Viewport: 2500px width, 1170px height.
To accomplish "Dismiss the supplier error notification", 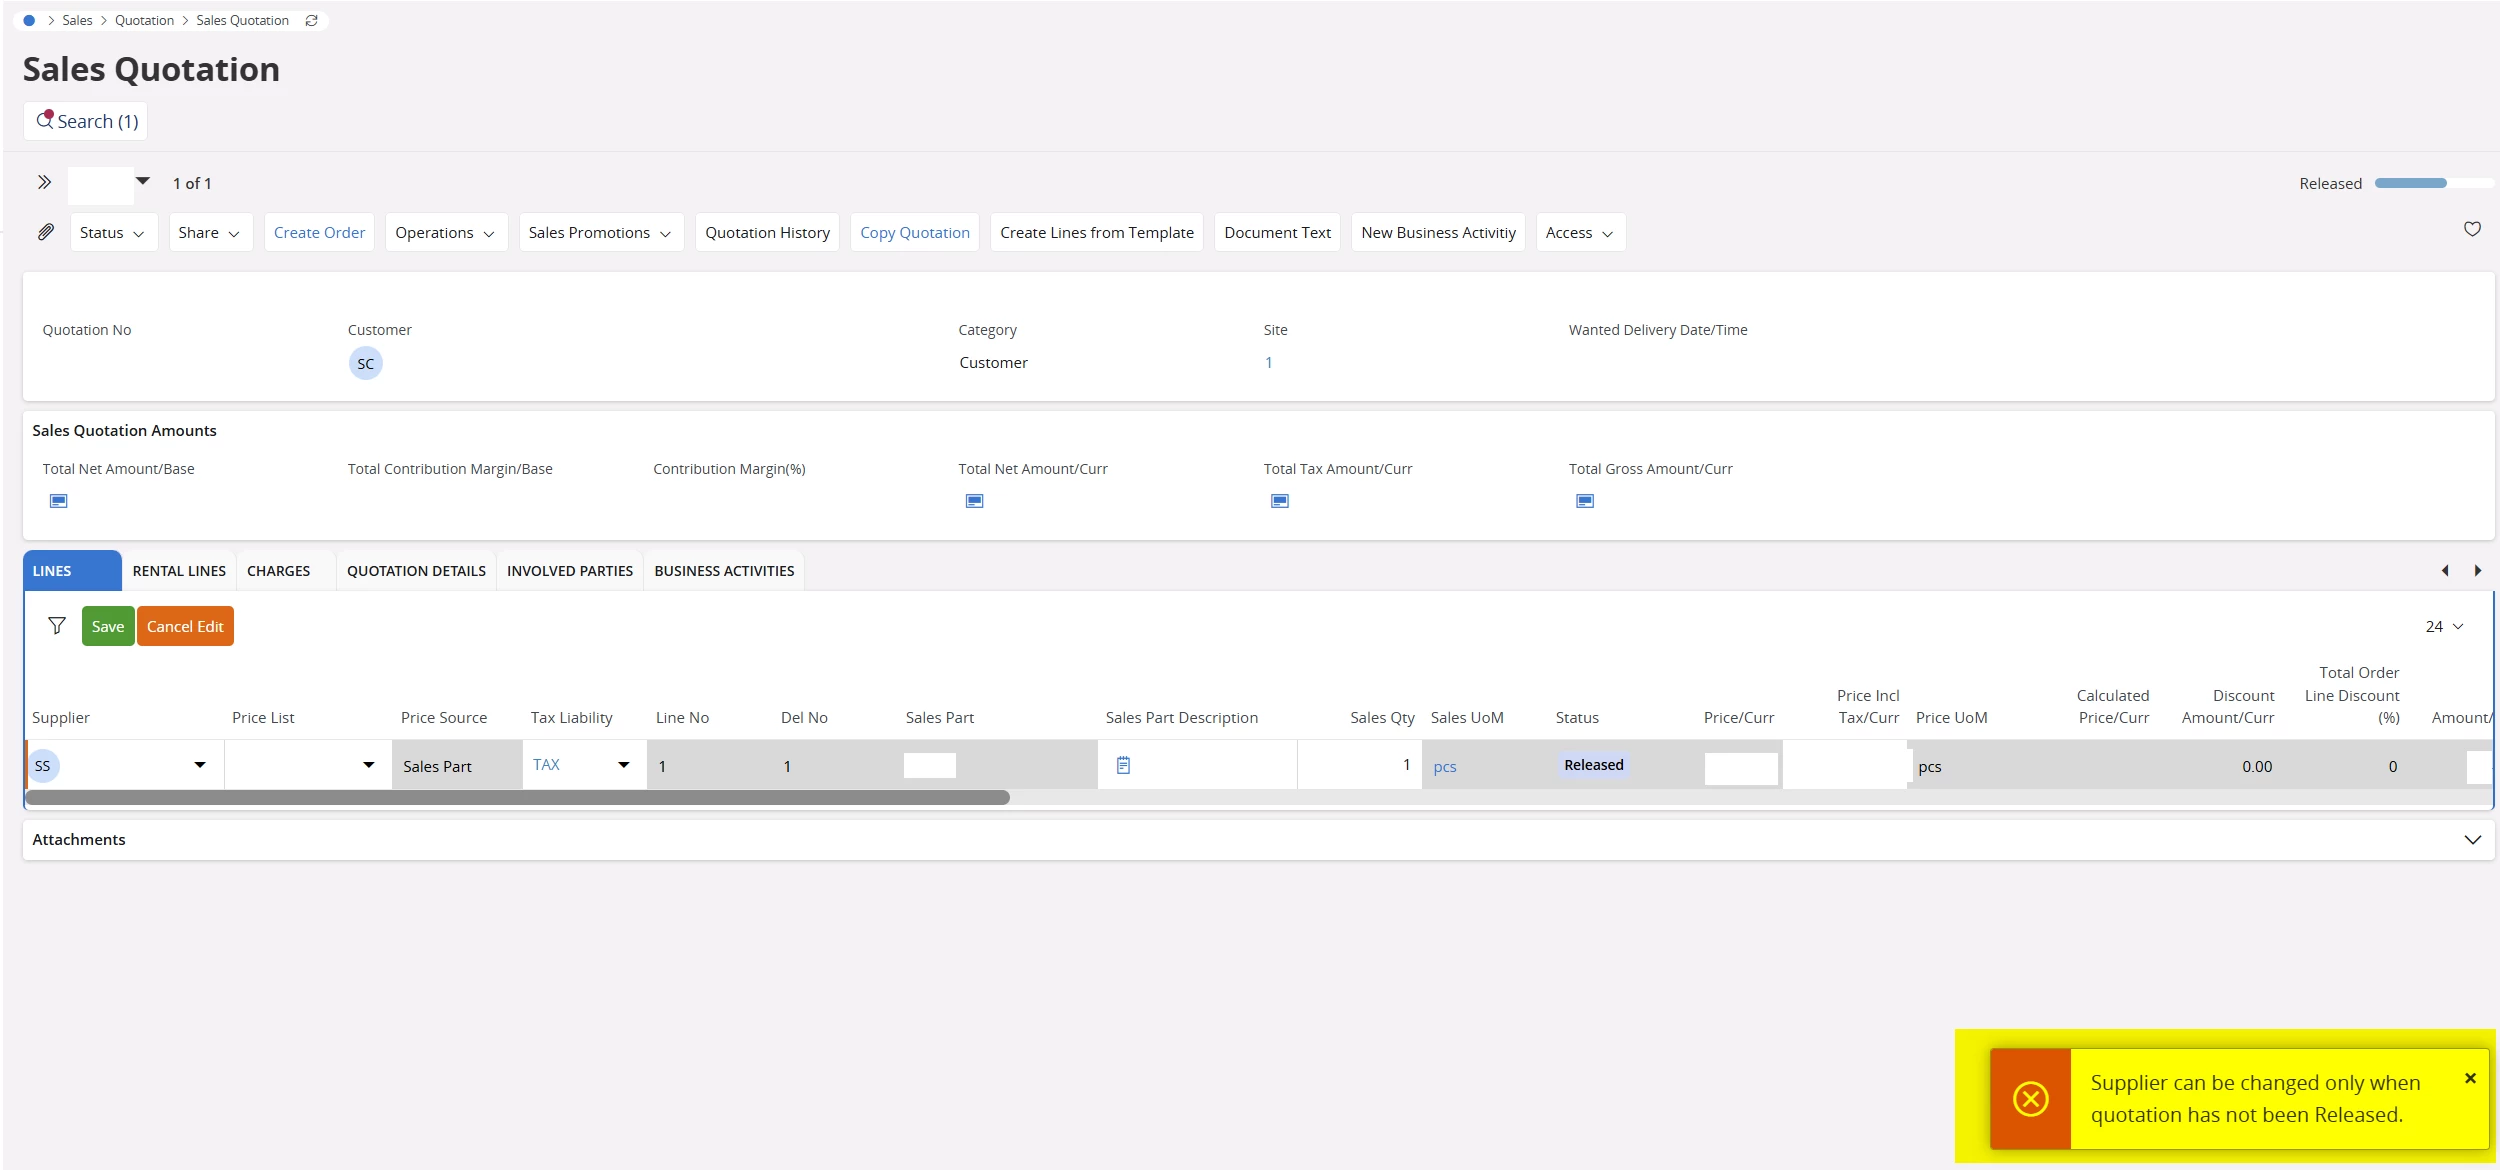I will tap(2470, 1078).
